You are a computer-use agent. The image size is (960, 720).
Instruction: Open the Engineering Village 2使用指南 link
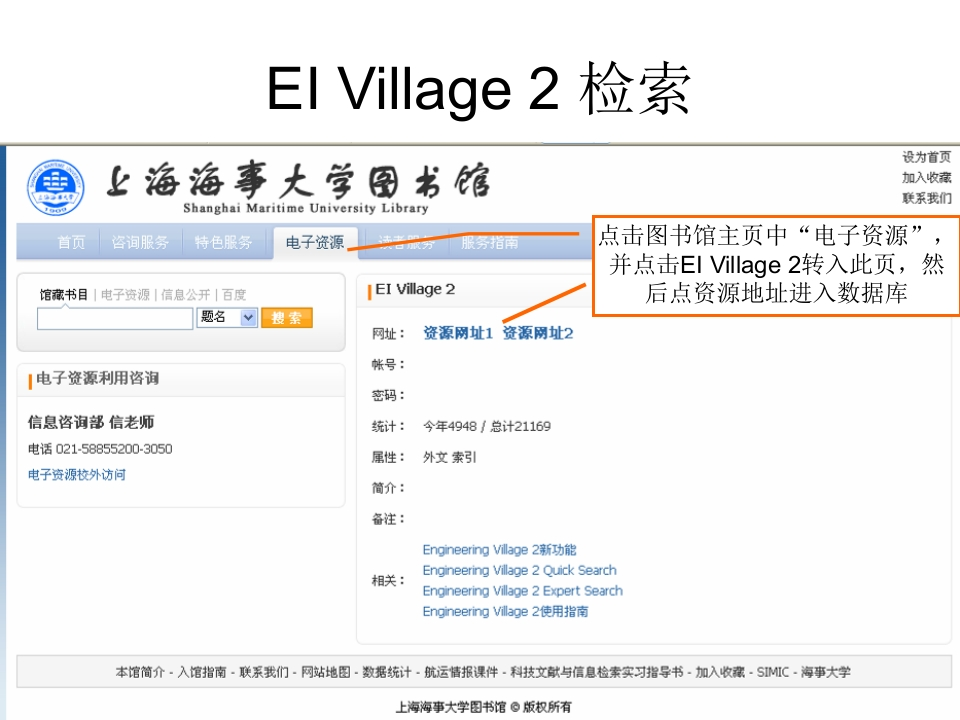[505, 611]
